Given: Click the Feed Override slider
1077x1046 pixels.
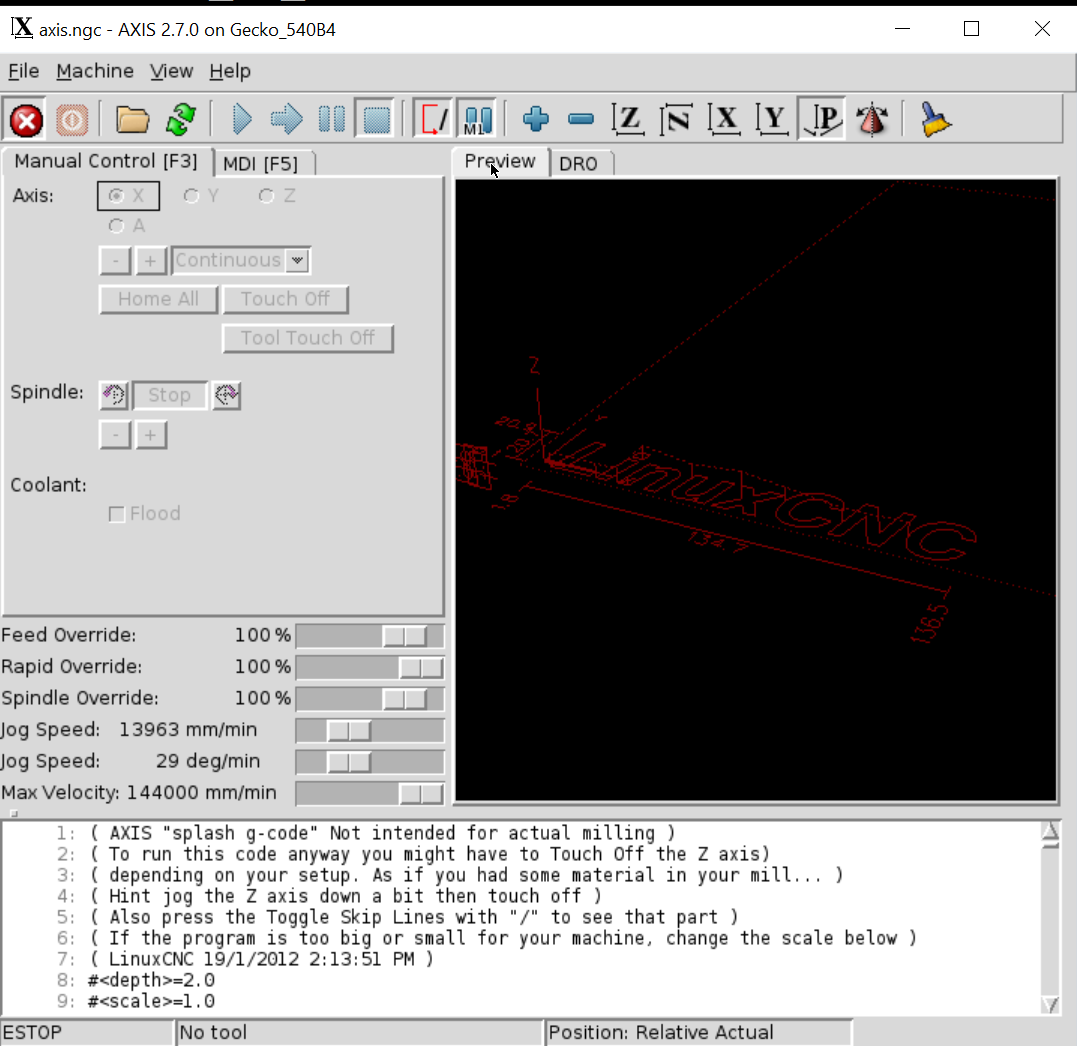Looking at the screenshot, I should (369, 636).
